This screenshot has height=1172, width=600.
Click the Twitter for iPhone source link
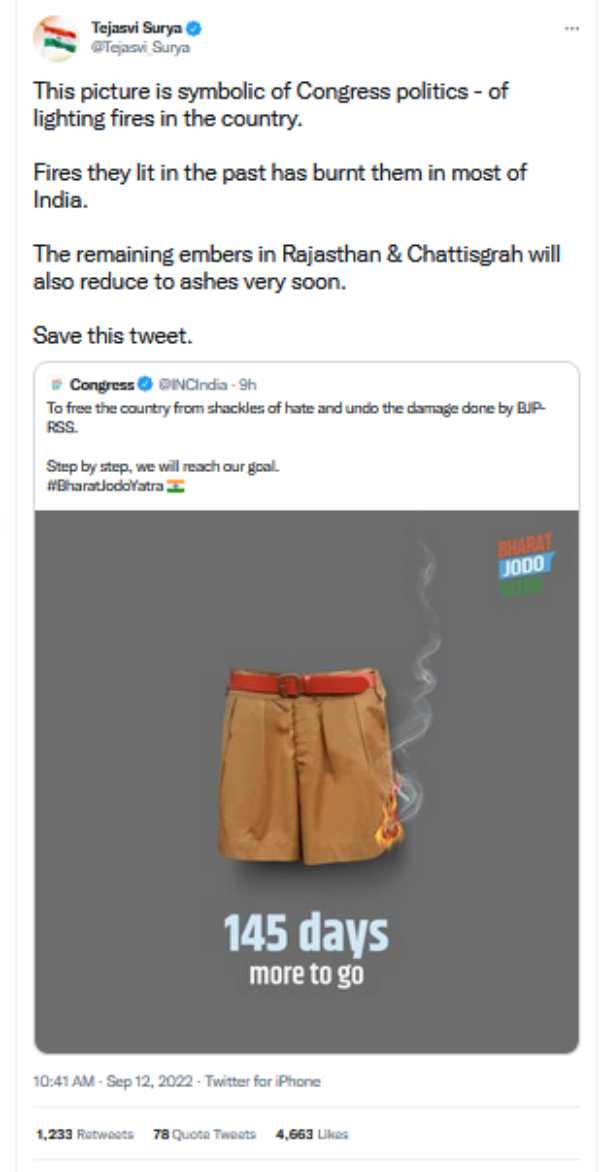[x=262, y=1081]
